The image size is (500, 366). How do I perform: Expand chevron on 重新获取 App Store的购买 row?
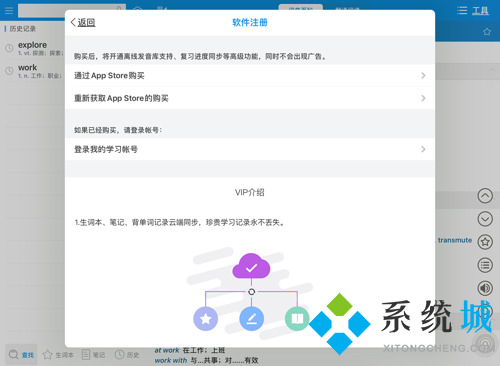coord(423,98)
